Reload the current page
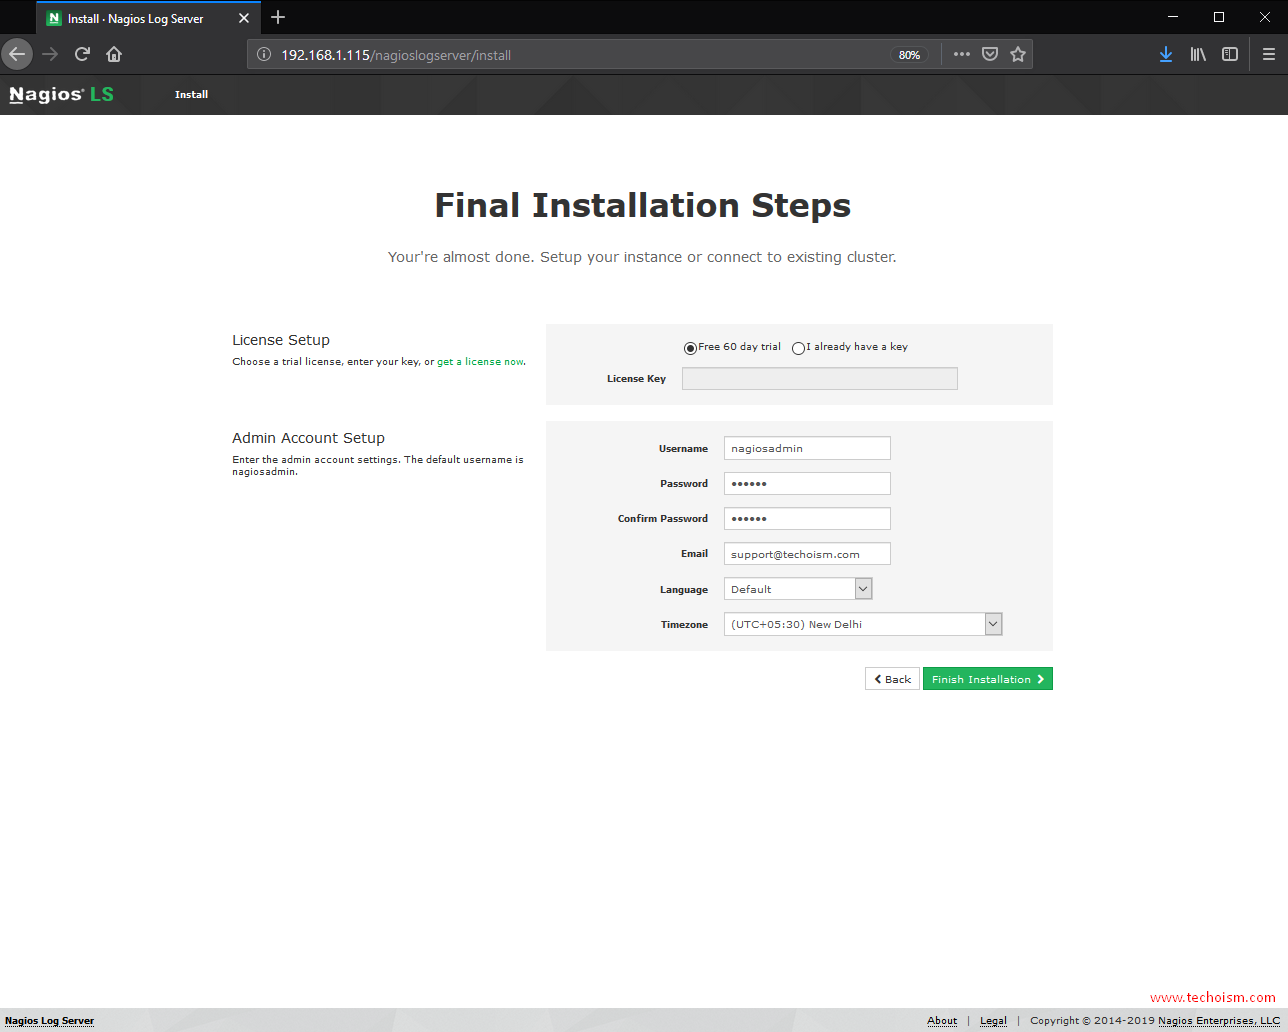The height and width of the screenshot is (1032, 1288). [x=82, y=54]
